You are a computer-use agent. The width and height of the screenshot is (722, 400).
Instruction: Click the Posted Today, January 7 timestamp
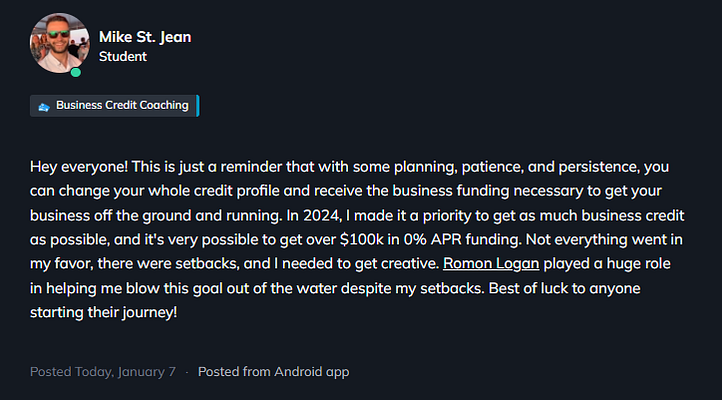click(x=103, y=371)
